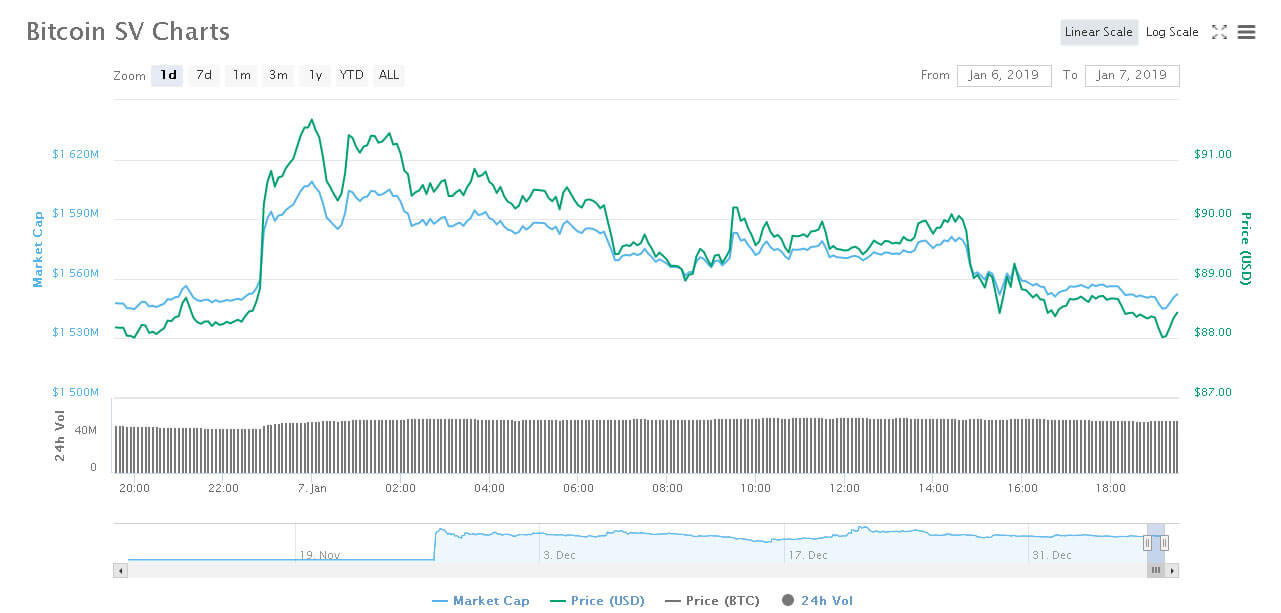
Task: Select 7d zoom range
Action: coord(204,75)
